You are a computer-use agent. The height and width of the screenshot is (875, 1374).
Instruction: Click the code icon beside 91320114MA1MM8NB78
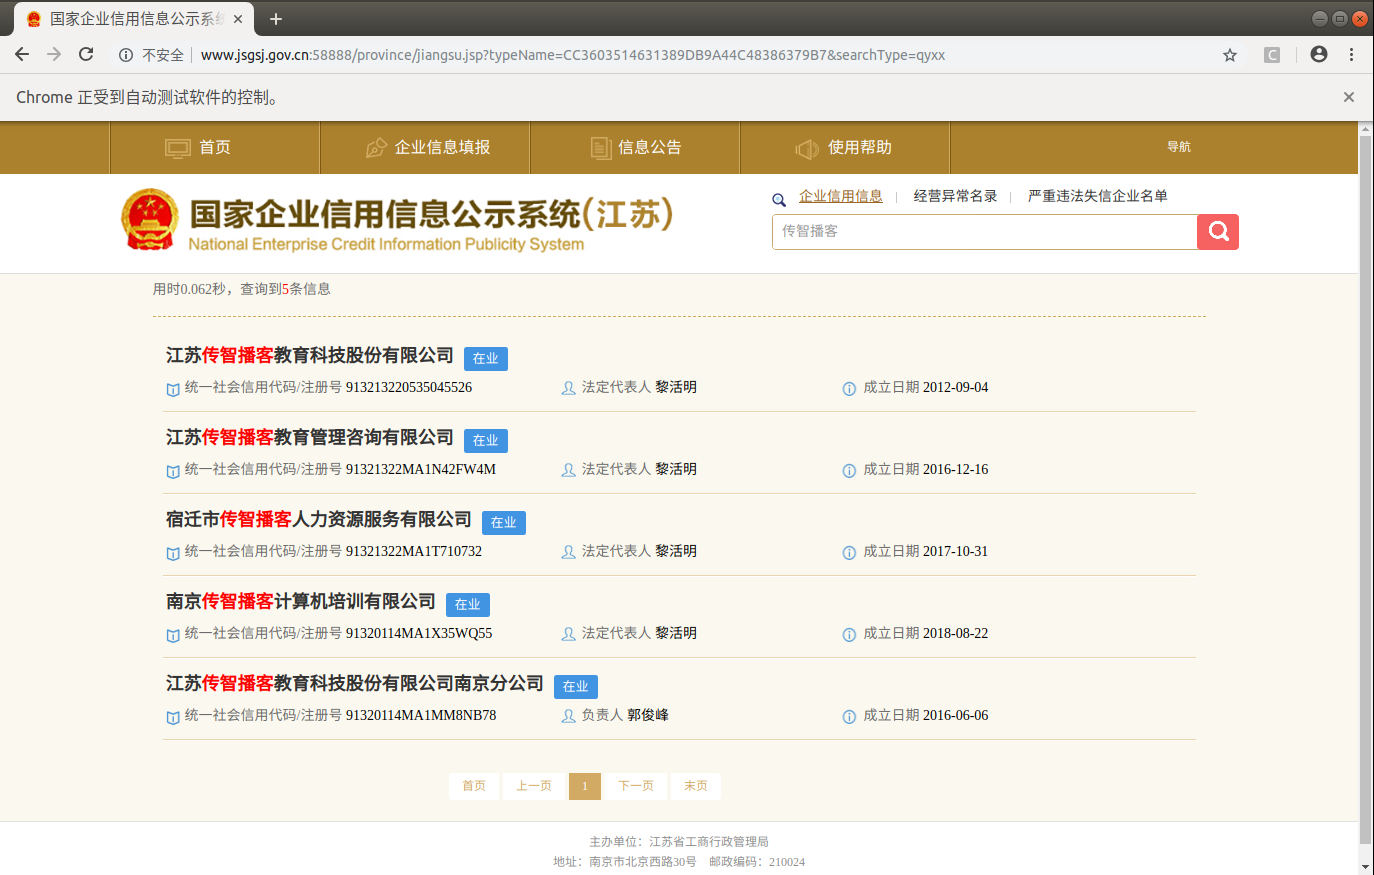pos(173,717)
